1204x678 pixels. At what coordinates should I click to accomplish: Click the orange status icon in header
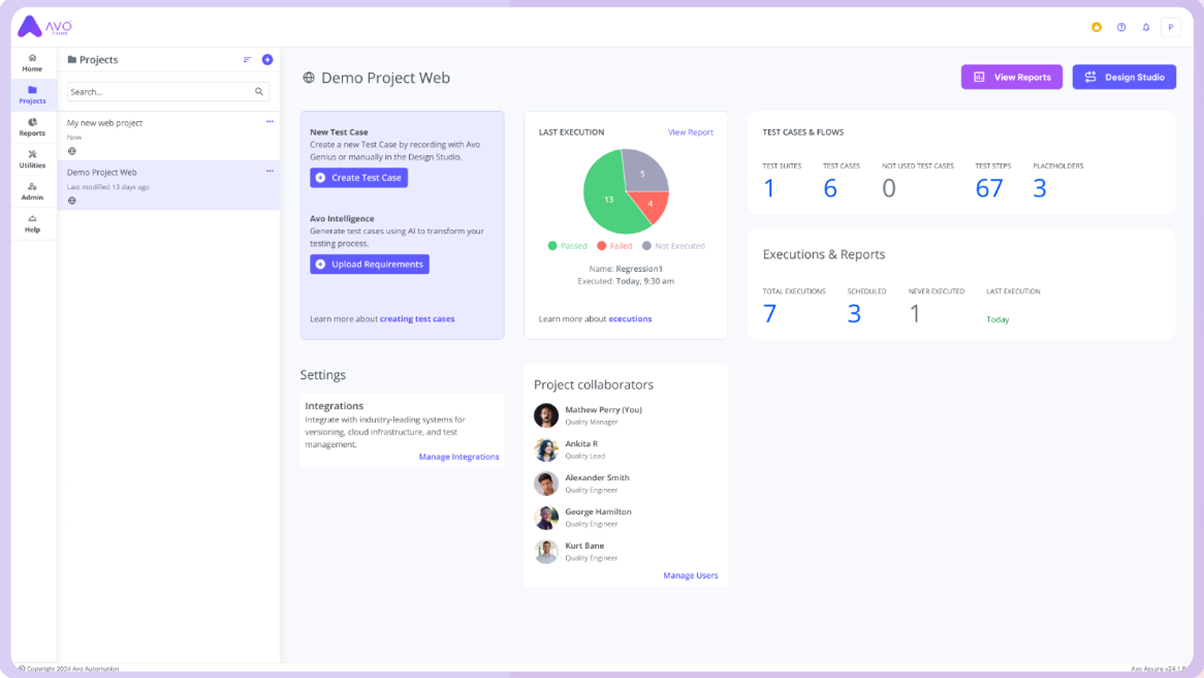point(1096,28)
